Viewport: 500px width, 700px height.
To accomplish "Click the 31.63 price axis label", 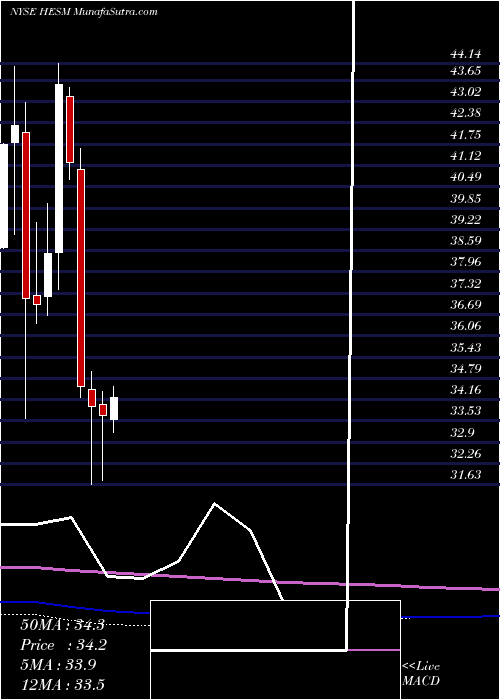I will [466, 474].
